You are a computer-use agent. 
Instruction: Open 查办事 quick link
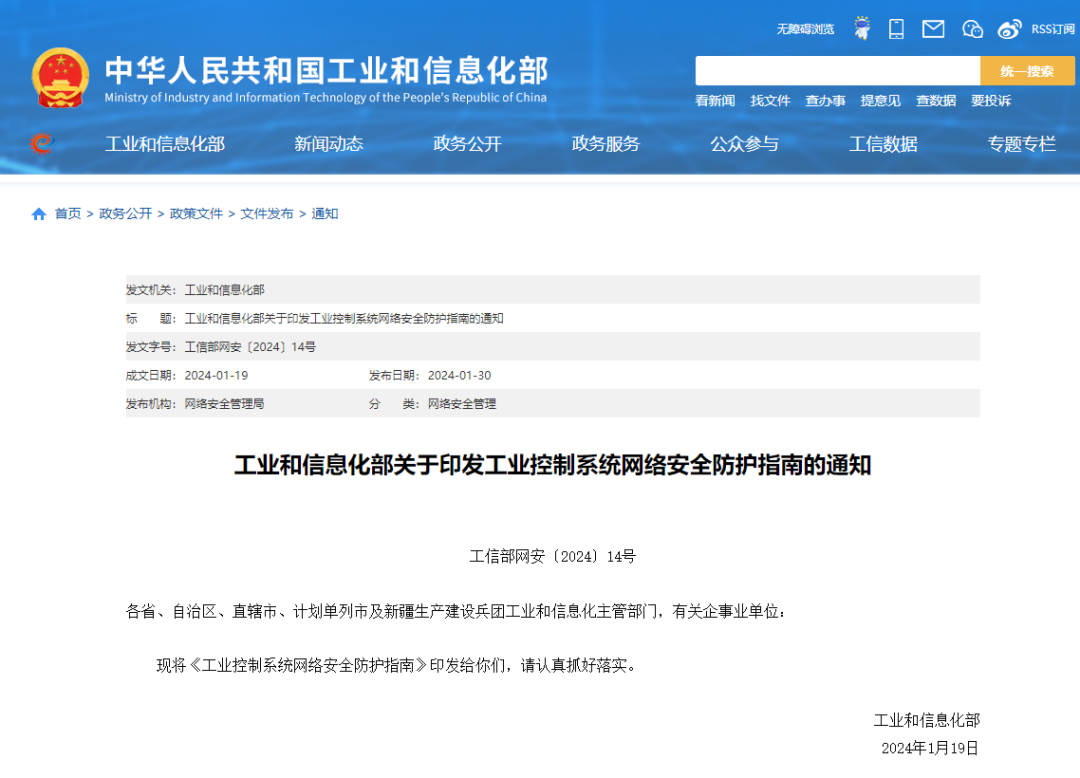pos(825,101)
